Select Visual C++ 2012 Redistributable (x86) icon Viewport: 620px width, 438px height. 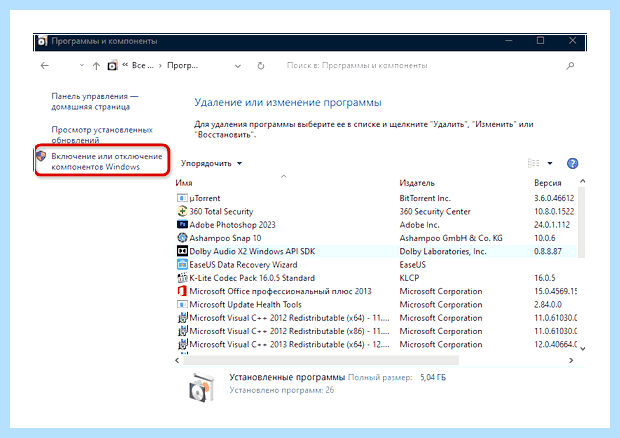pos(182,331)
